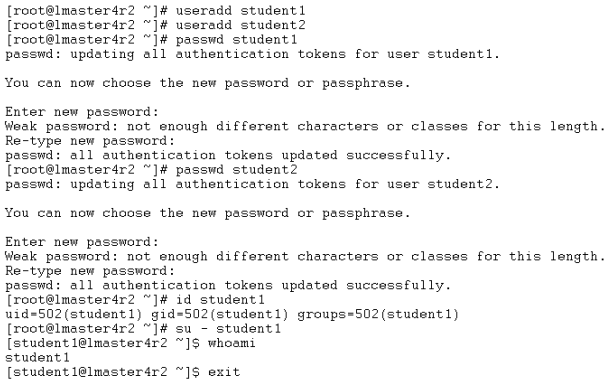Click the standalone 'student1' whoami output line
Viewport: 614px width, 382px height.
click(38, 358)
